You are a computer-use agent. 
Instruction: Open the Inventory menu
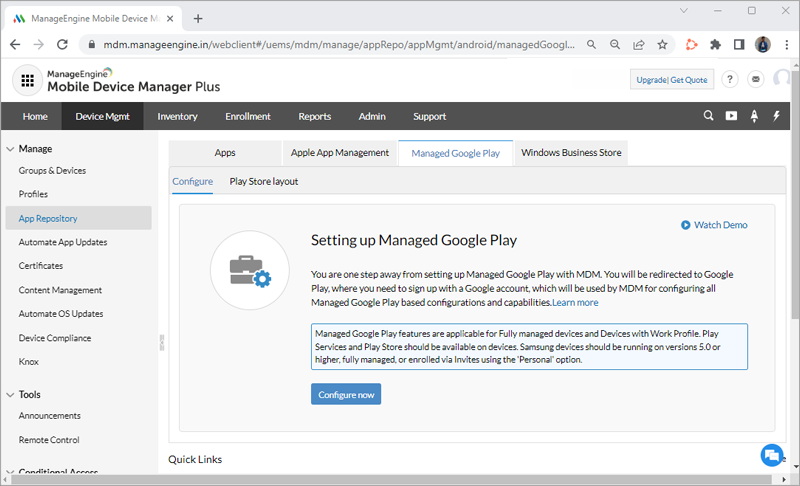coord(177,116)
